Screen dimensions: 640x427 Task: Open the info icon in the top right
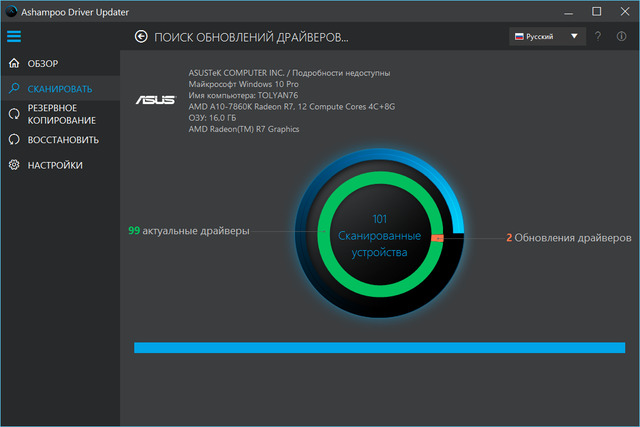coord(623,37)
